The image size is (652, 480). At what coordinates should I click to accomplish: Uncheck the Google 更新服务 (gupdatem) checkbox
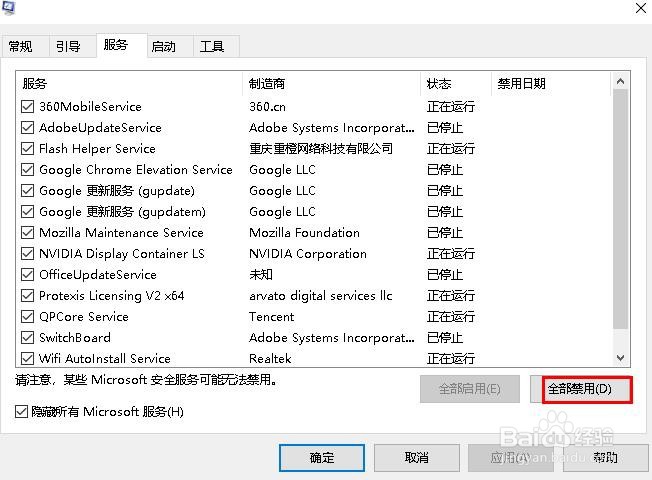pyautogui.click(x=27, y=211)
